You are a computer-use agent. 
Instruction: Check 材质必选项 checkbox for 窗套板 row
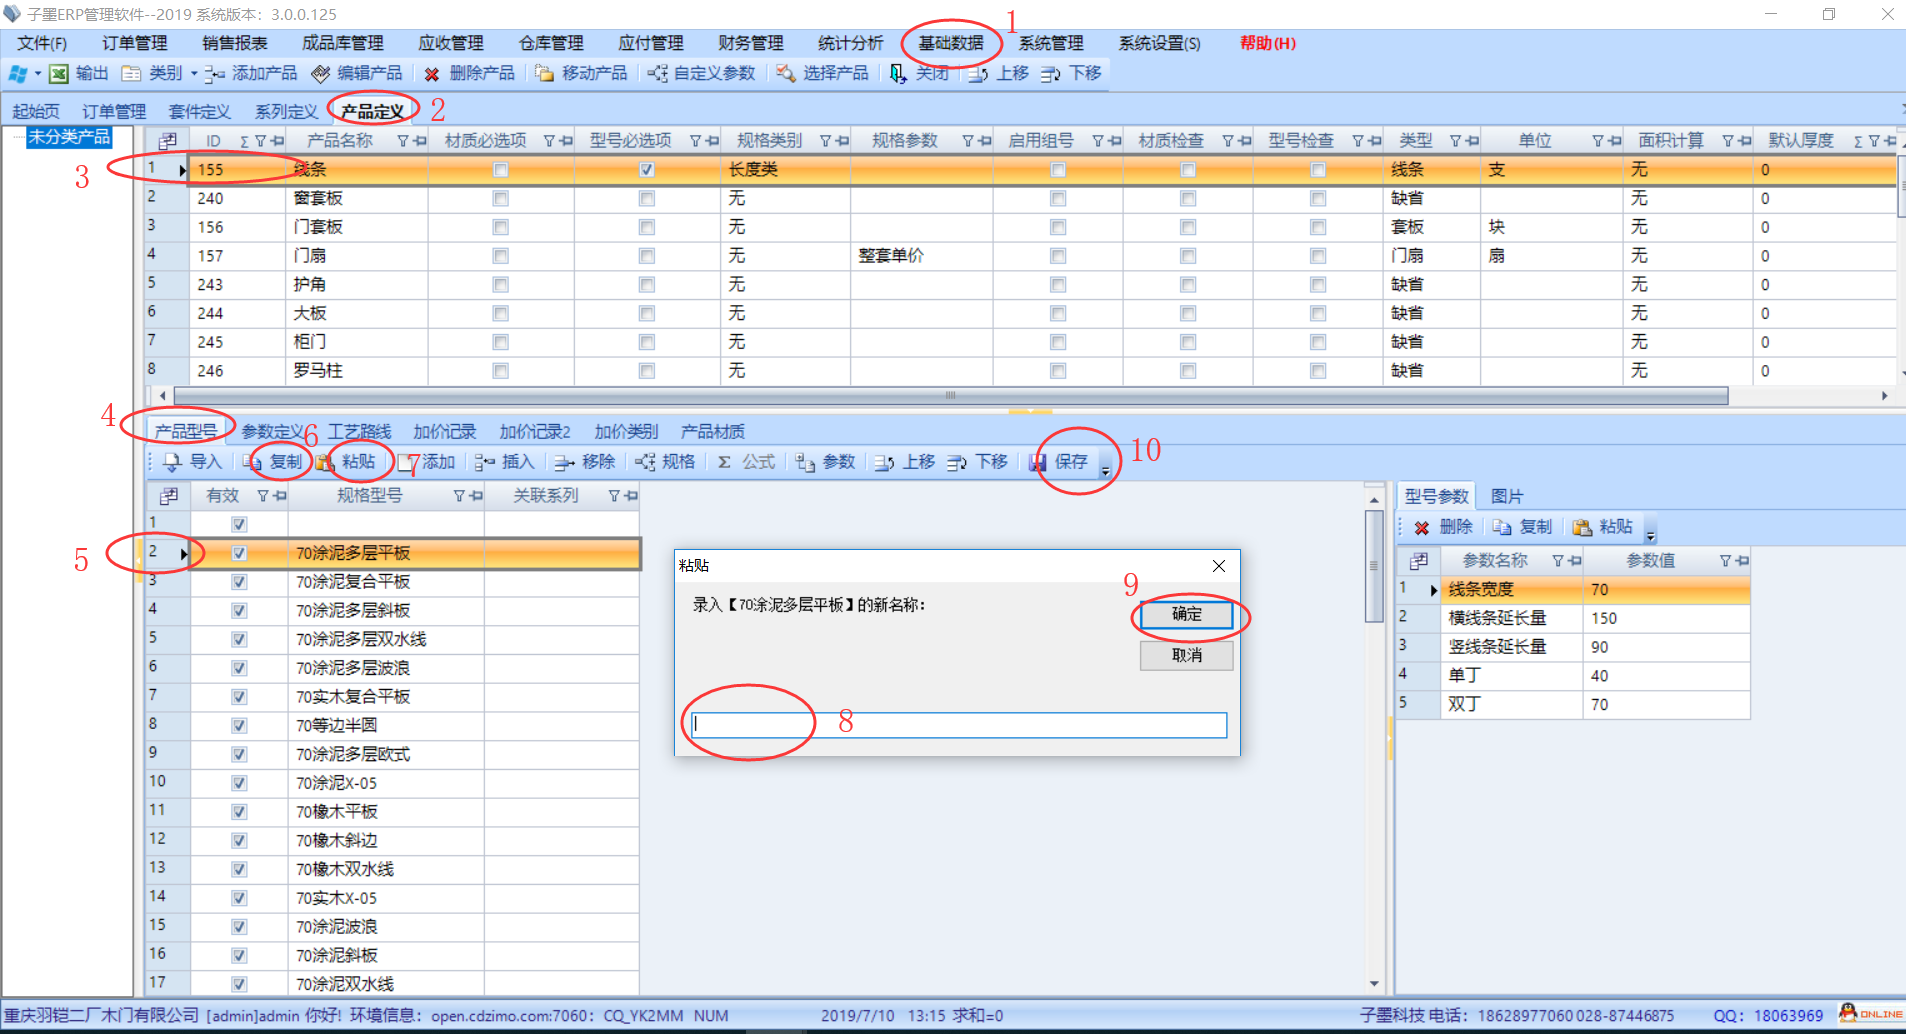click(501, 199)
